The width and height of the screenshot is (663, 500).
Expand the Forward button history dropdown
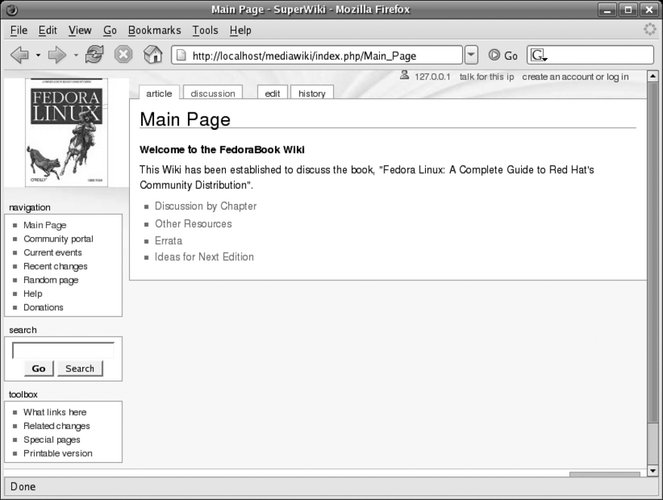point(75,55)
